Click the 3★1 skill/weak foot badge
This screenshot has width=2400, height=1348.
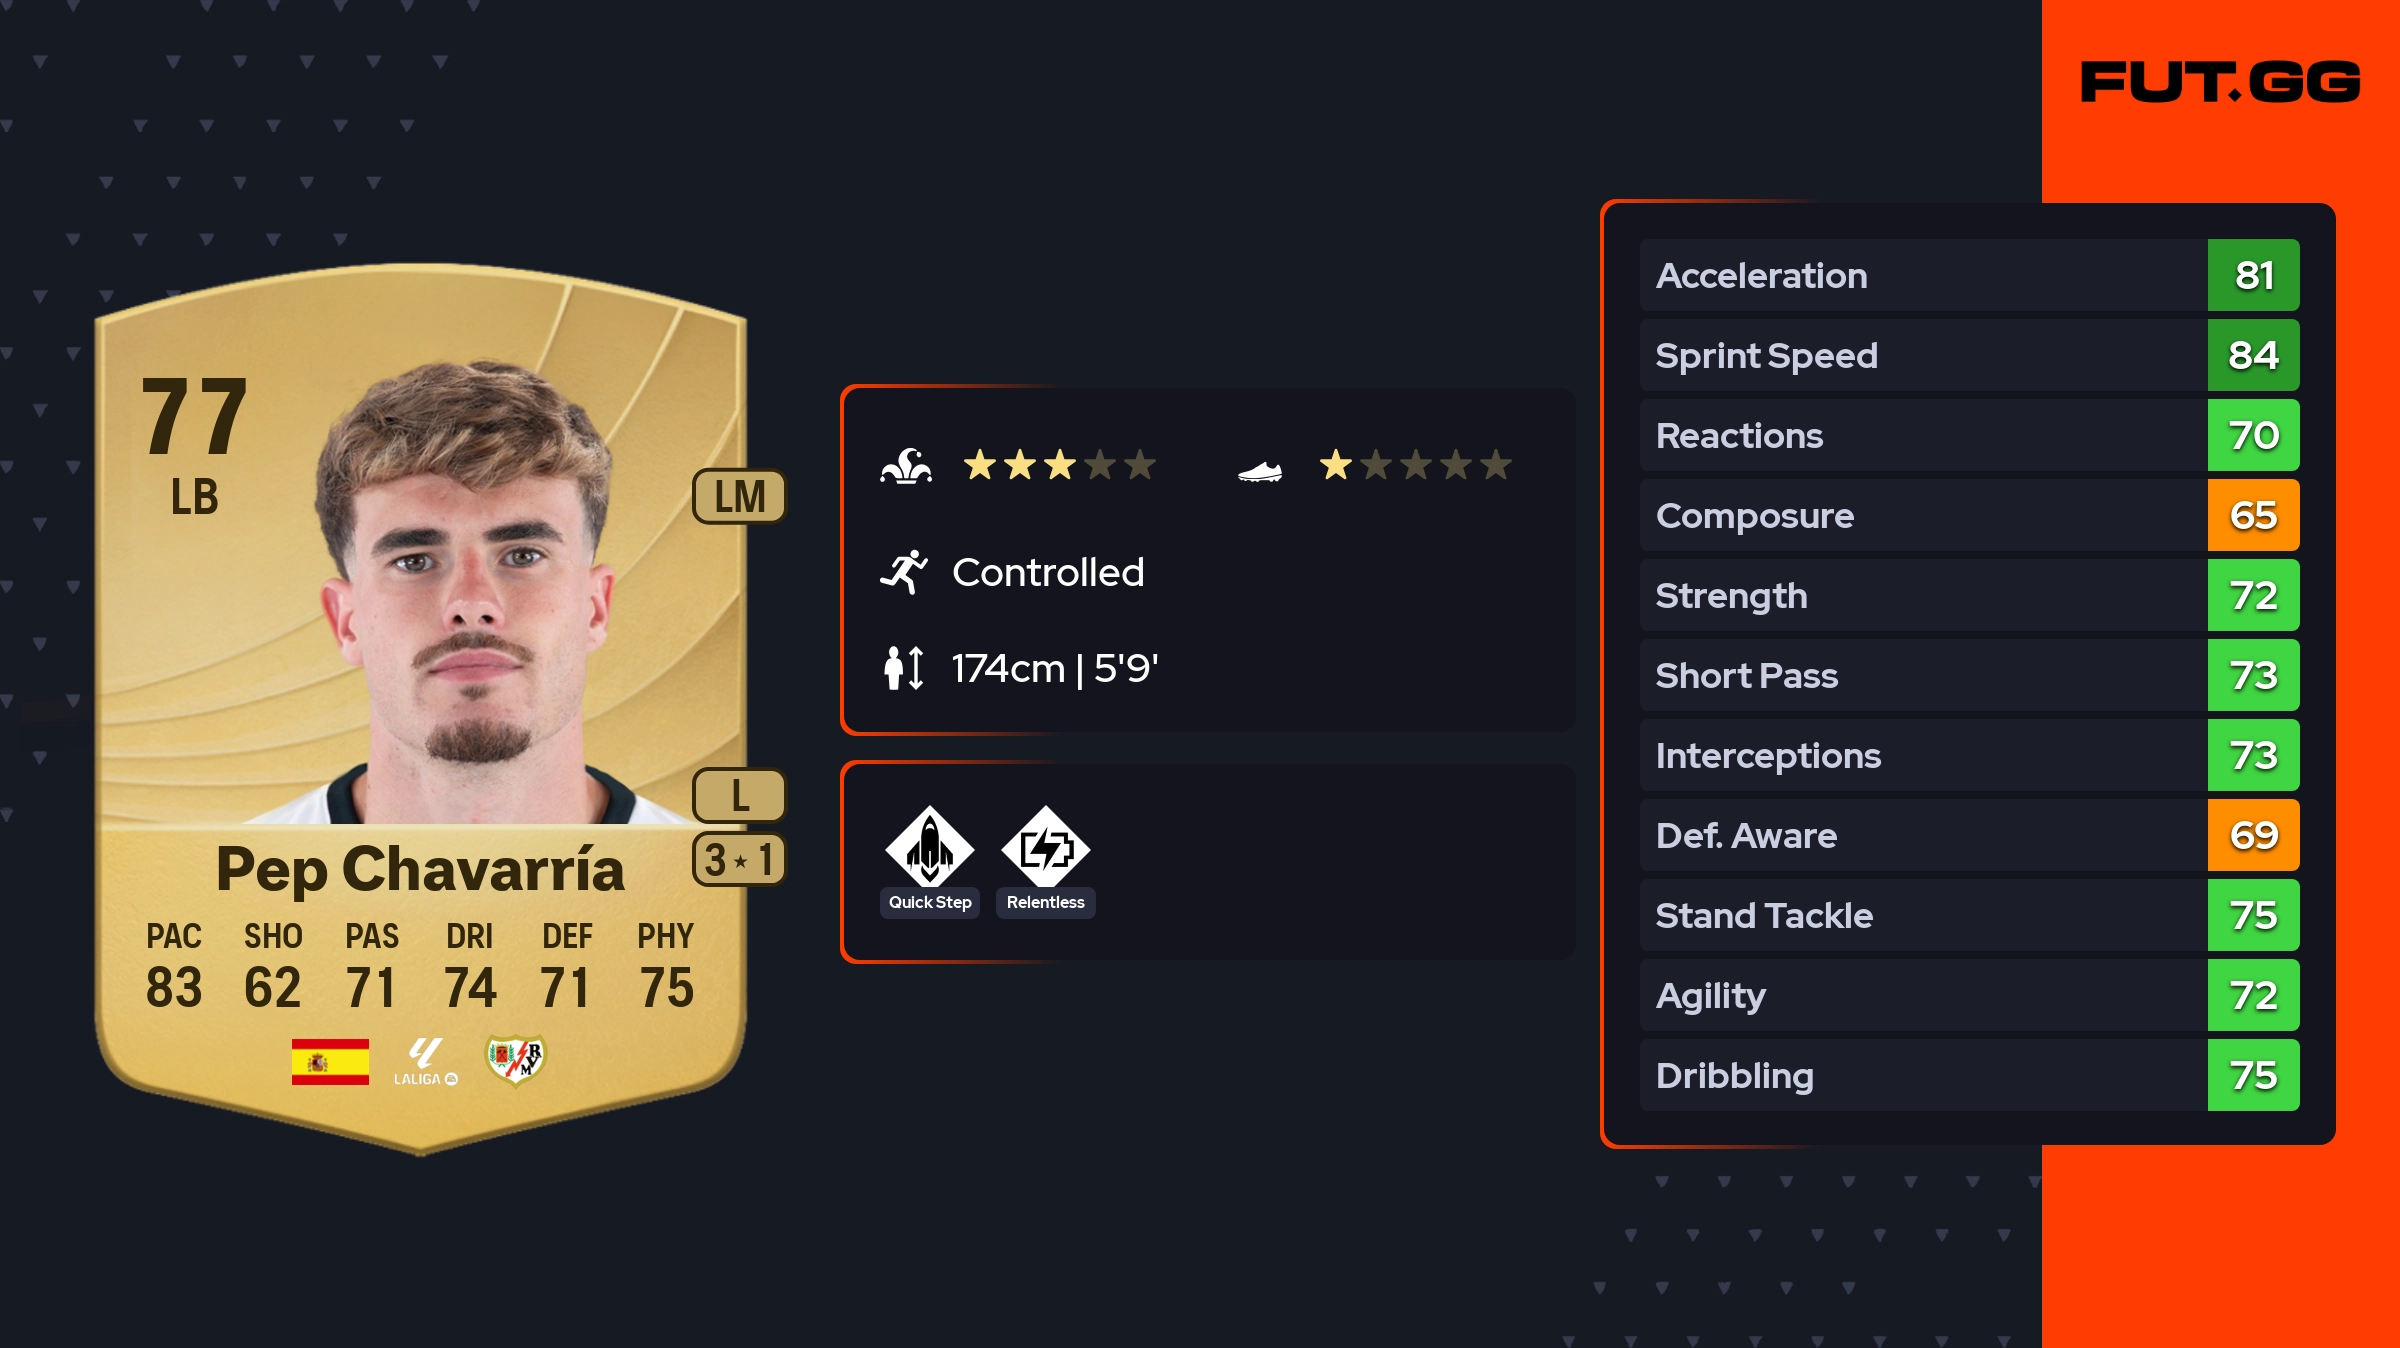pyautogui.click(x=740, y=859)
